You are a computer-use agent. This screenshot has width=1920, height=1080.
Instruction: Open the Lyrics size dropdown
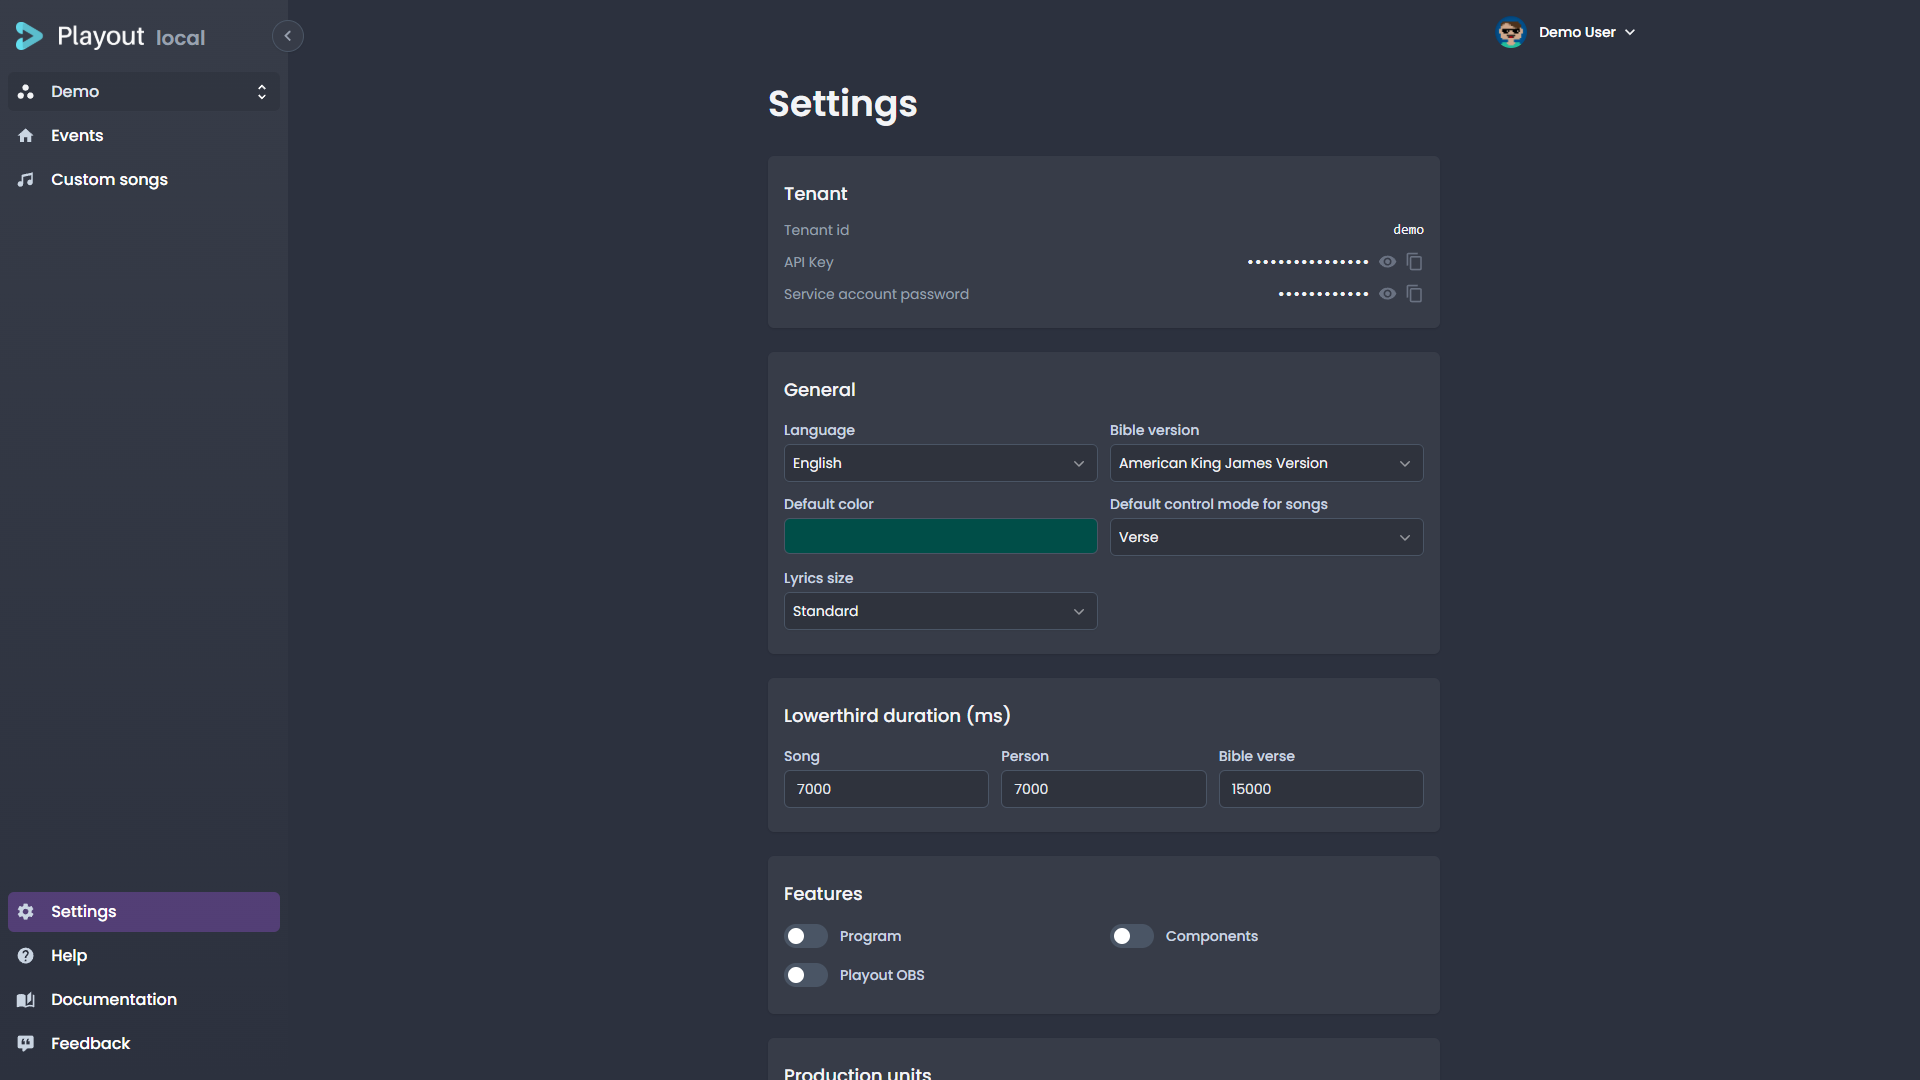pos(940,611)
